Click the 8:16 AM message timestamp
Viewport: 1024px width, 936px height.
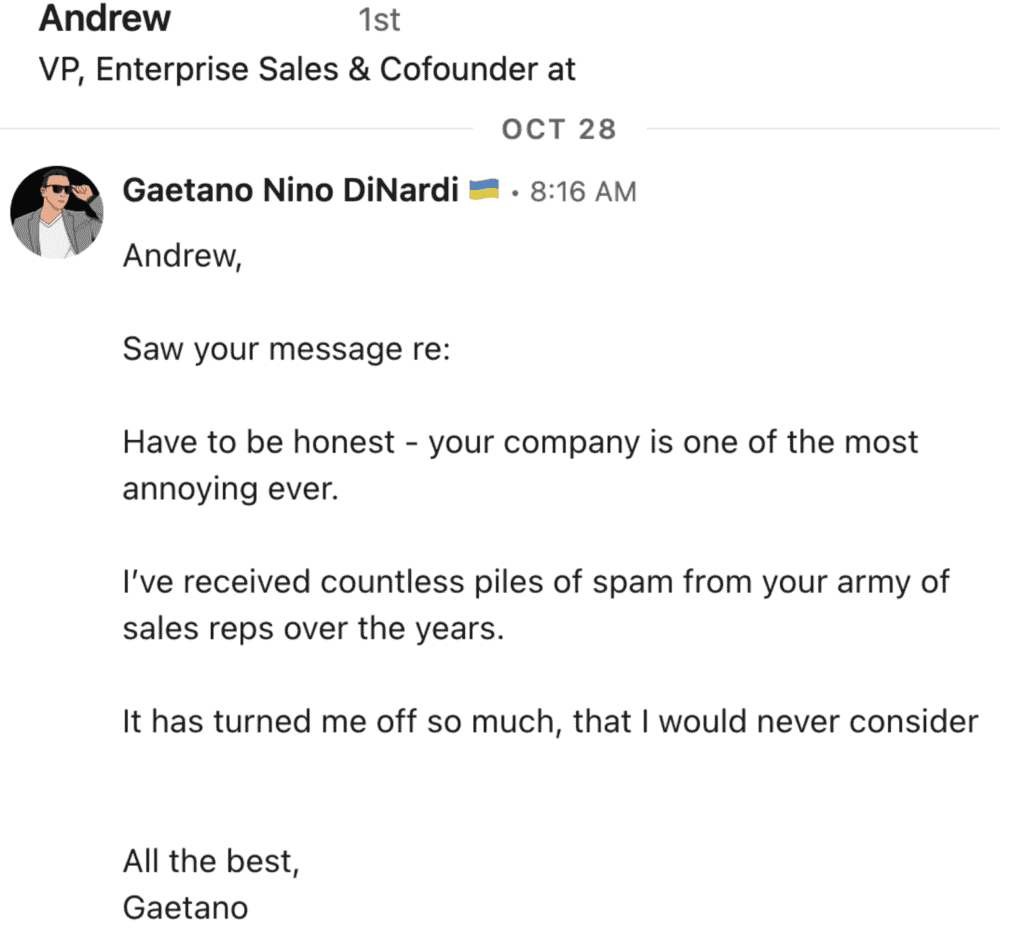[x=582, y=192]
